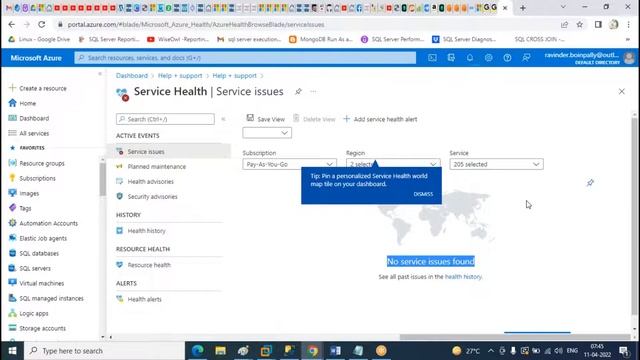Expand the saved view dropdown
This screenshot has width=640, height=360.
[267, 133]
